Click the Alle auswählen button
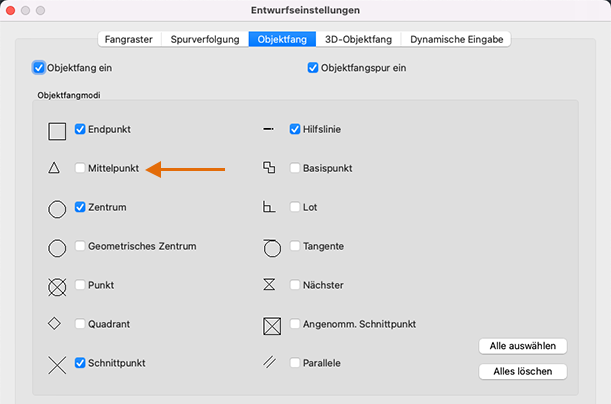Image resolution: width=611 pixels, height=404 pixels. 523,346
